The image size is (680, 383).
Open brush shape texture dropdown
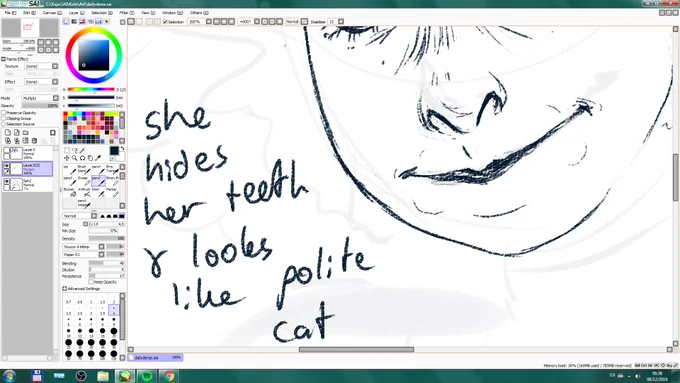click(101, 246)
